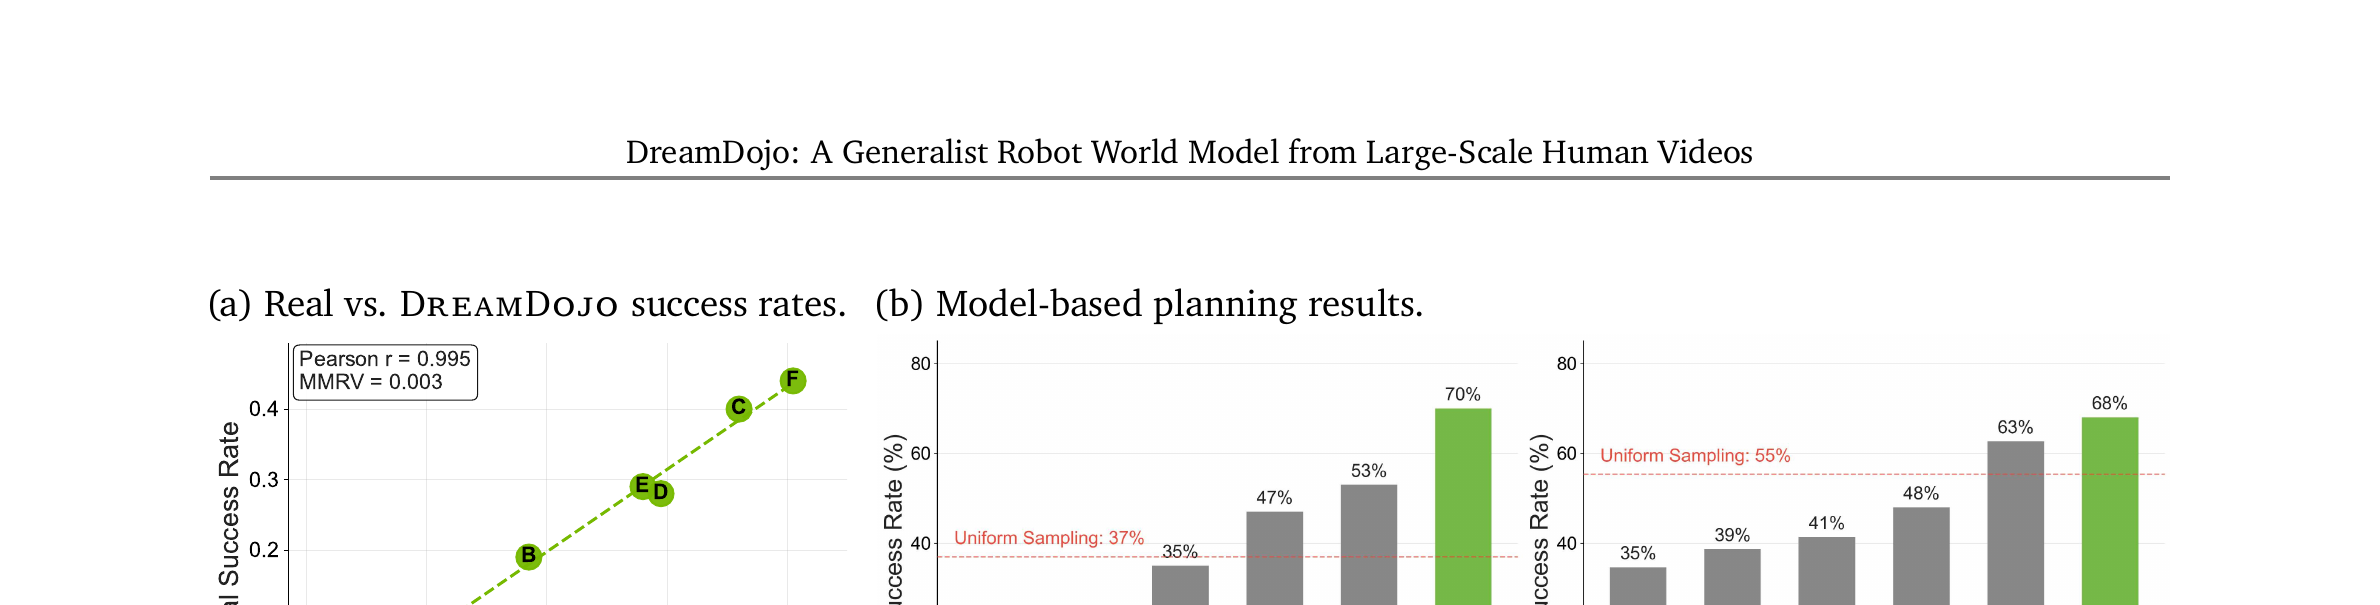Click the 35% bar in the middle chart
The image size is (2380, 605).
(x=1180, y=585)
